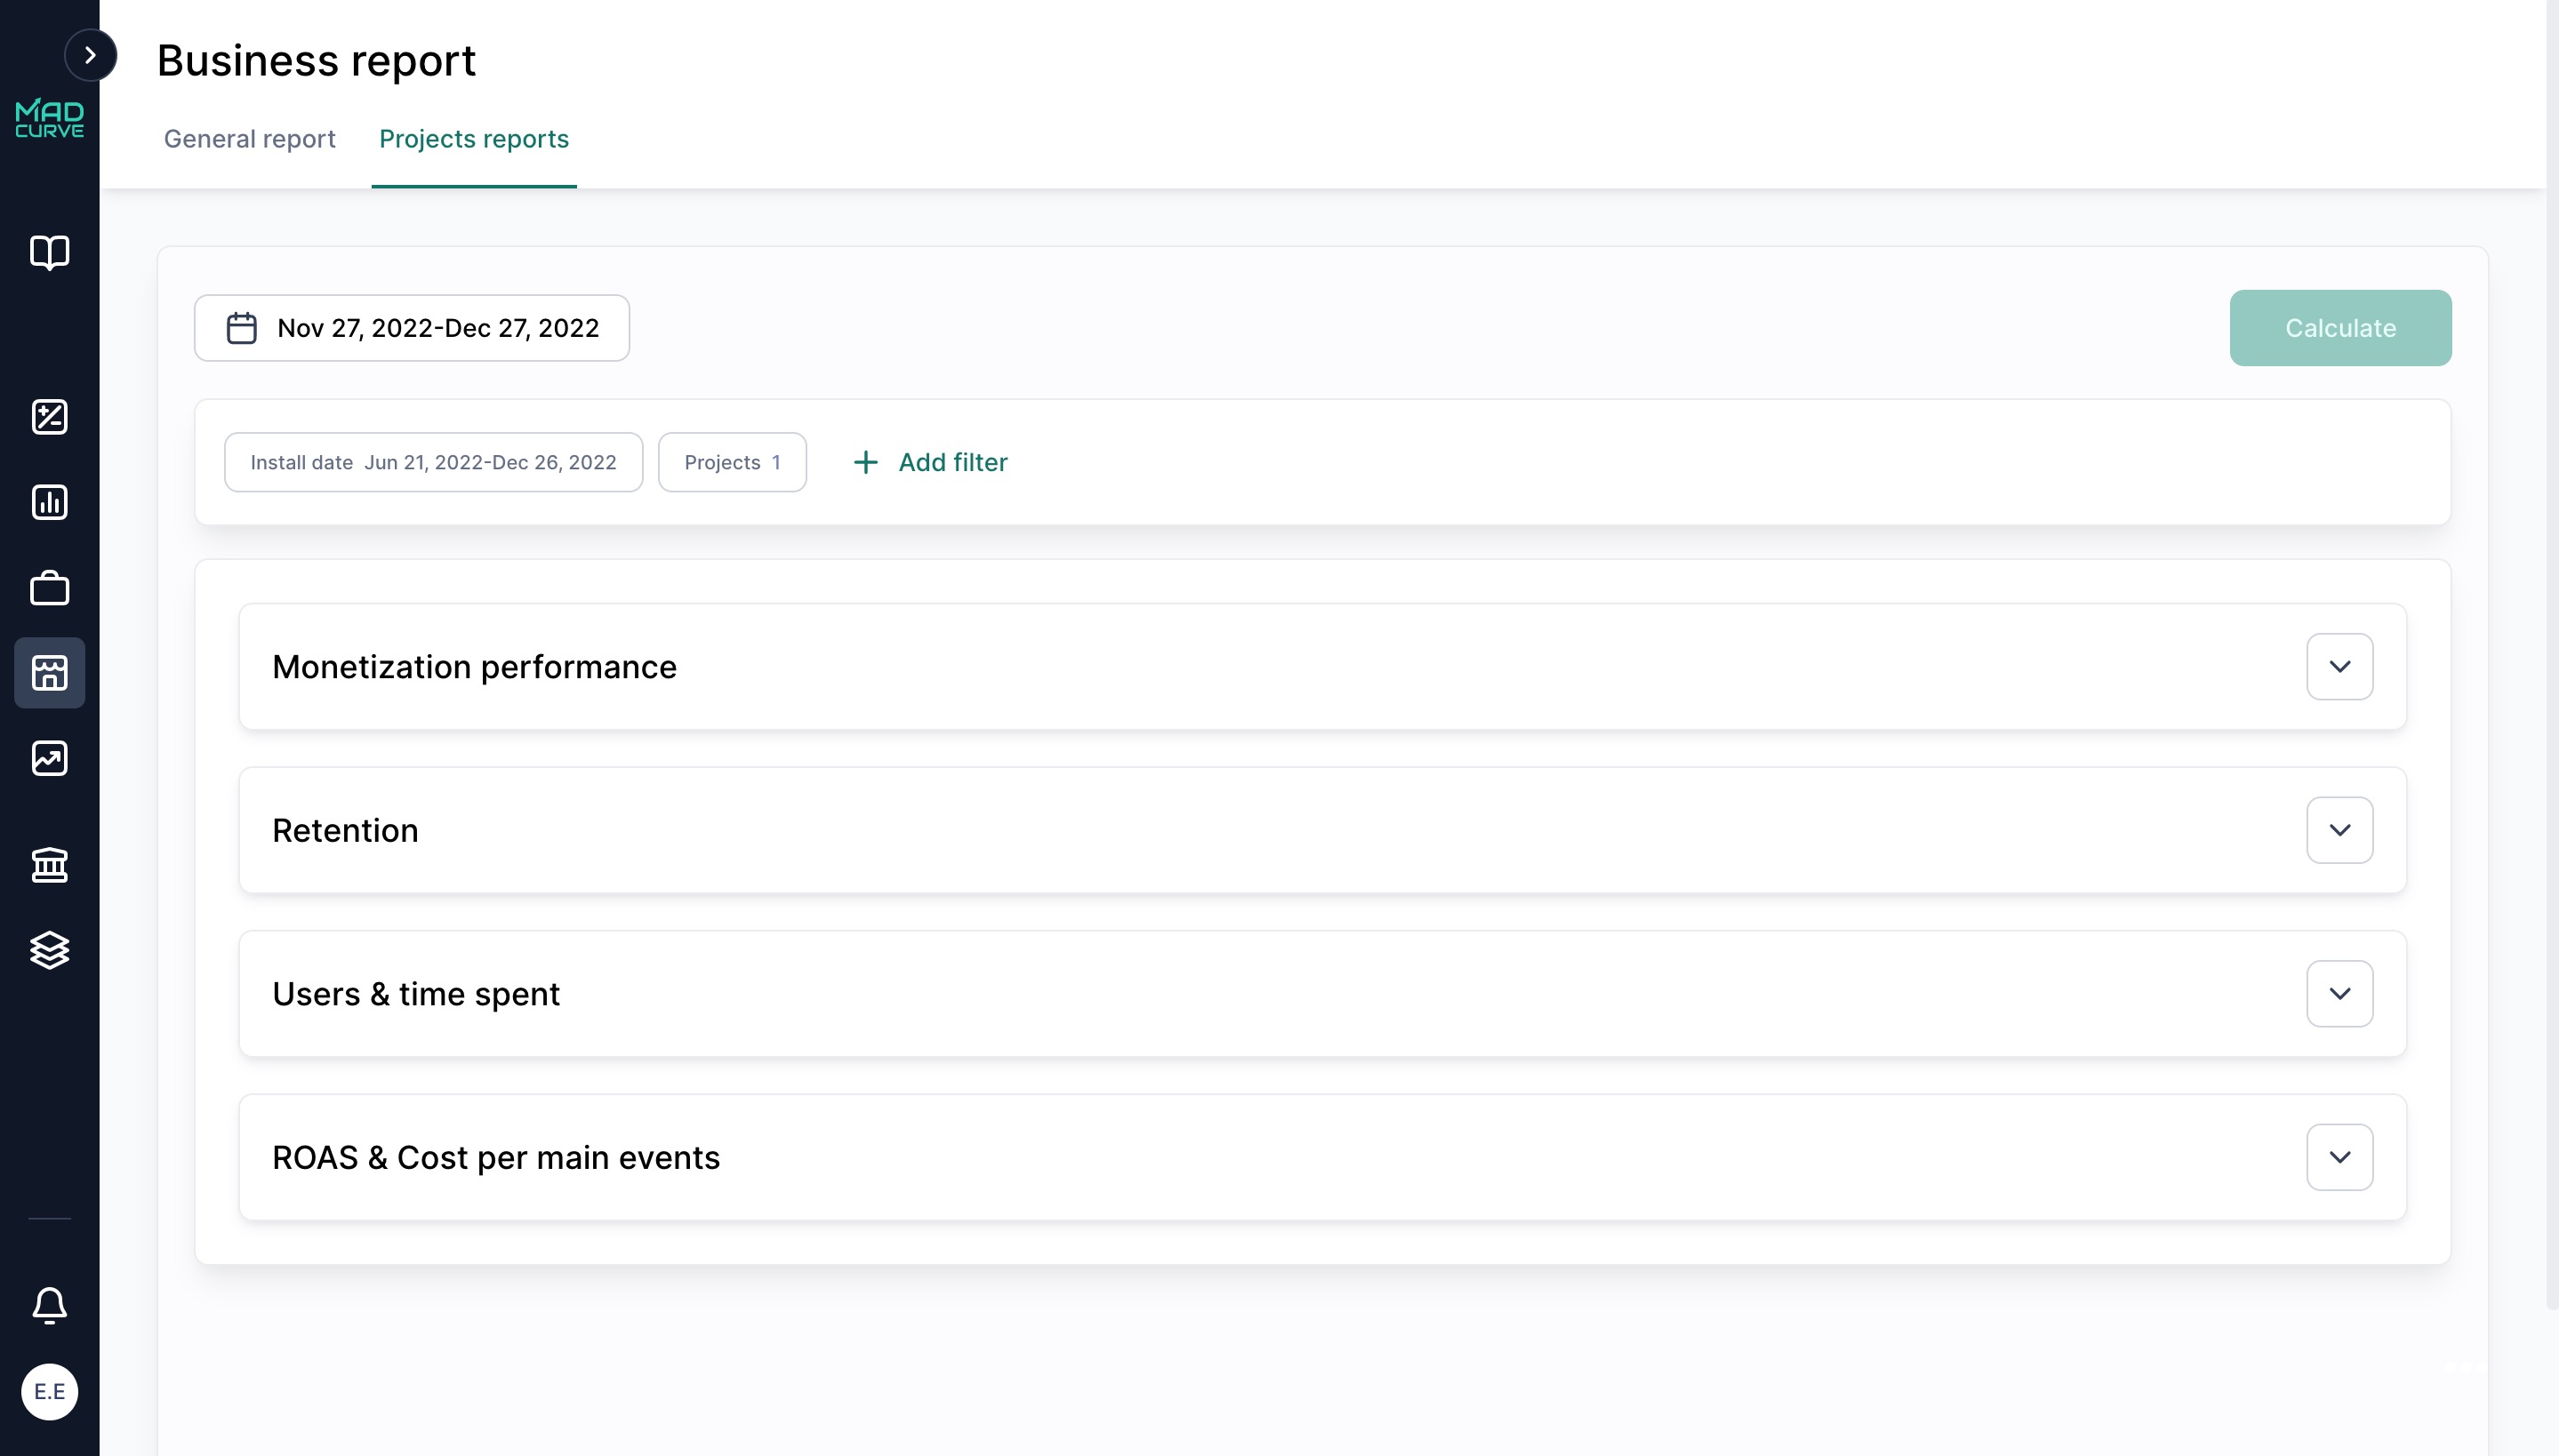The width and height of the screenshot is (2559, 1456).
Task: Select the layers stack icon in sidebar
Action: (49, 950)
